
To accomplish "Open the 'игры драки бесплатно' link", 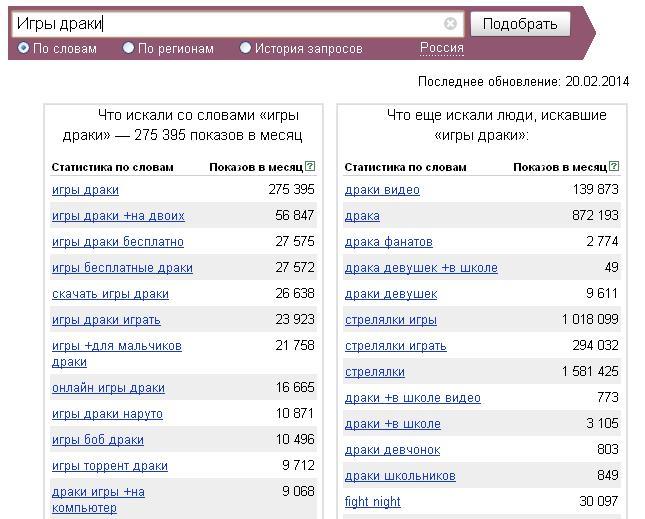I will (x=118, y=242).
